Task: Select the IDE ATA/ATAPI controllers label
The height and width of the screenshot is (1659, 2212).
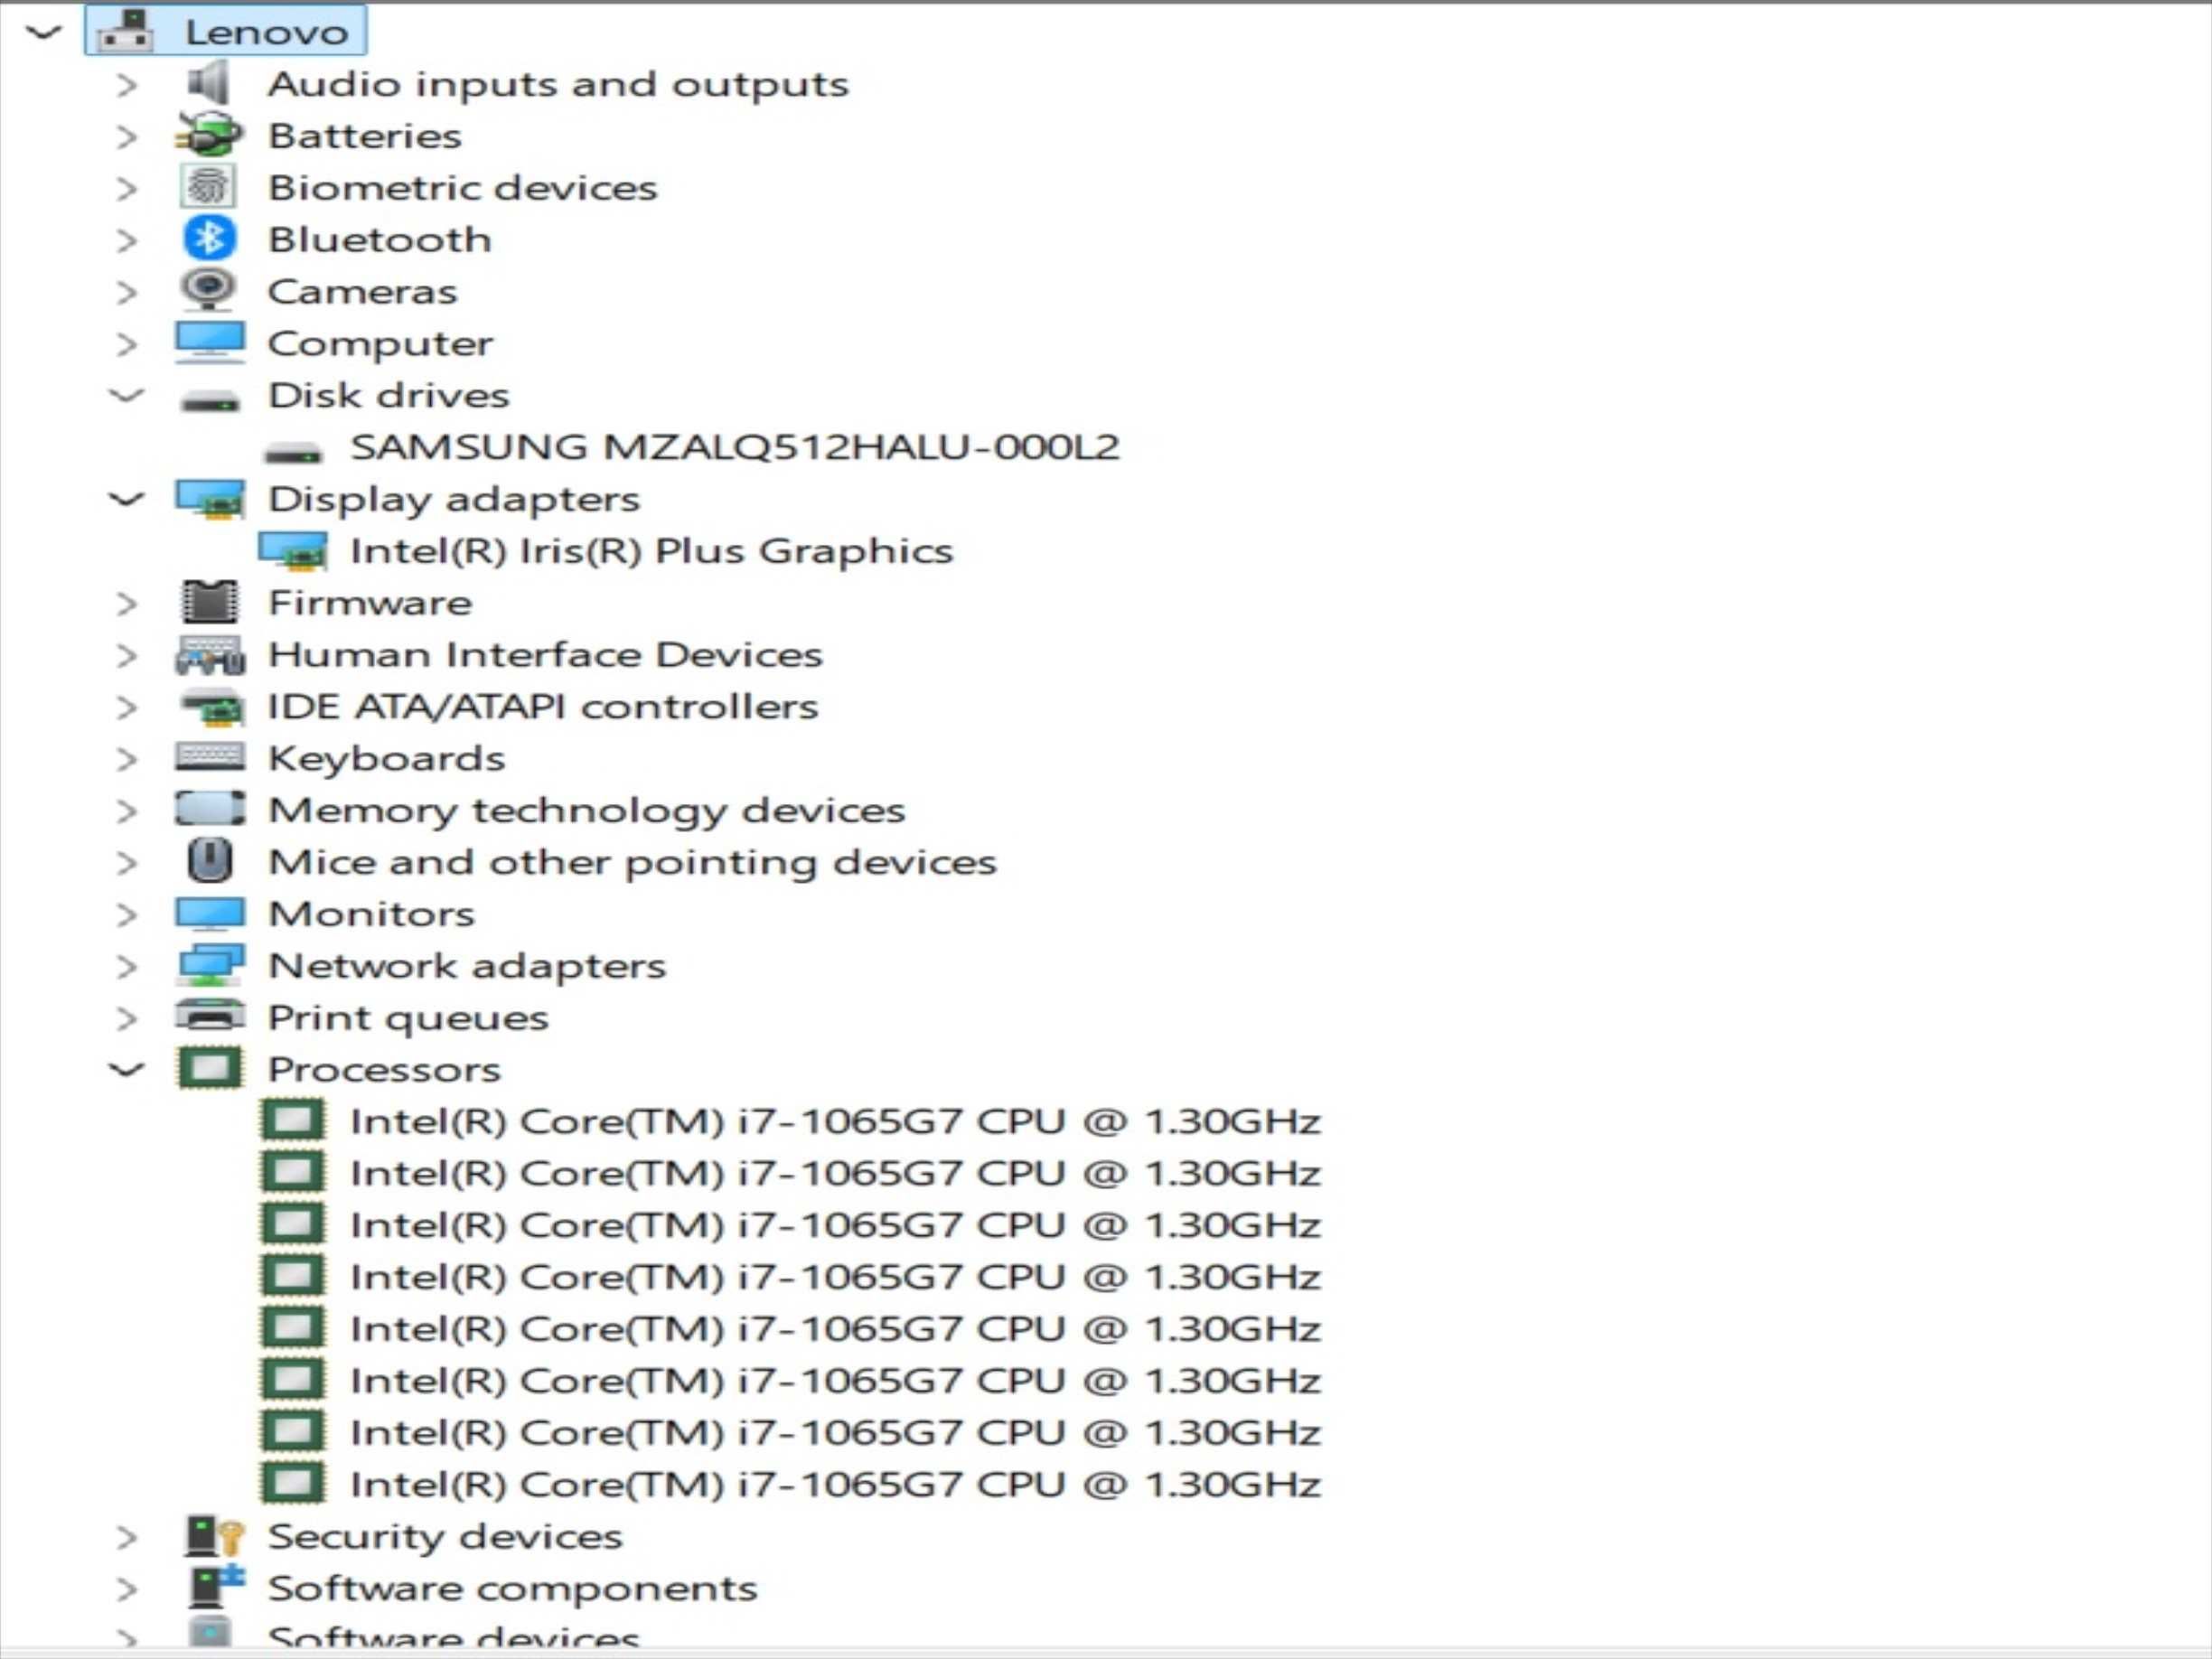Action: pyautogui.click(x=543, y=707)
